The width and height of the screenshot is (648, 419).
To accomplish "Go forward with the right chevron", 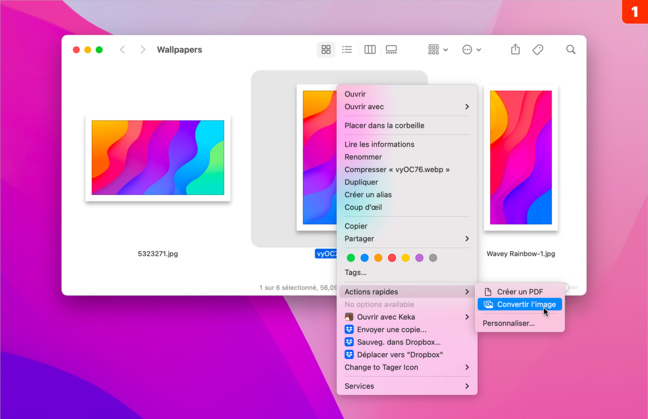I will click(x=143, y=50).
